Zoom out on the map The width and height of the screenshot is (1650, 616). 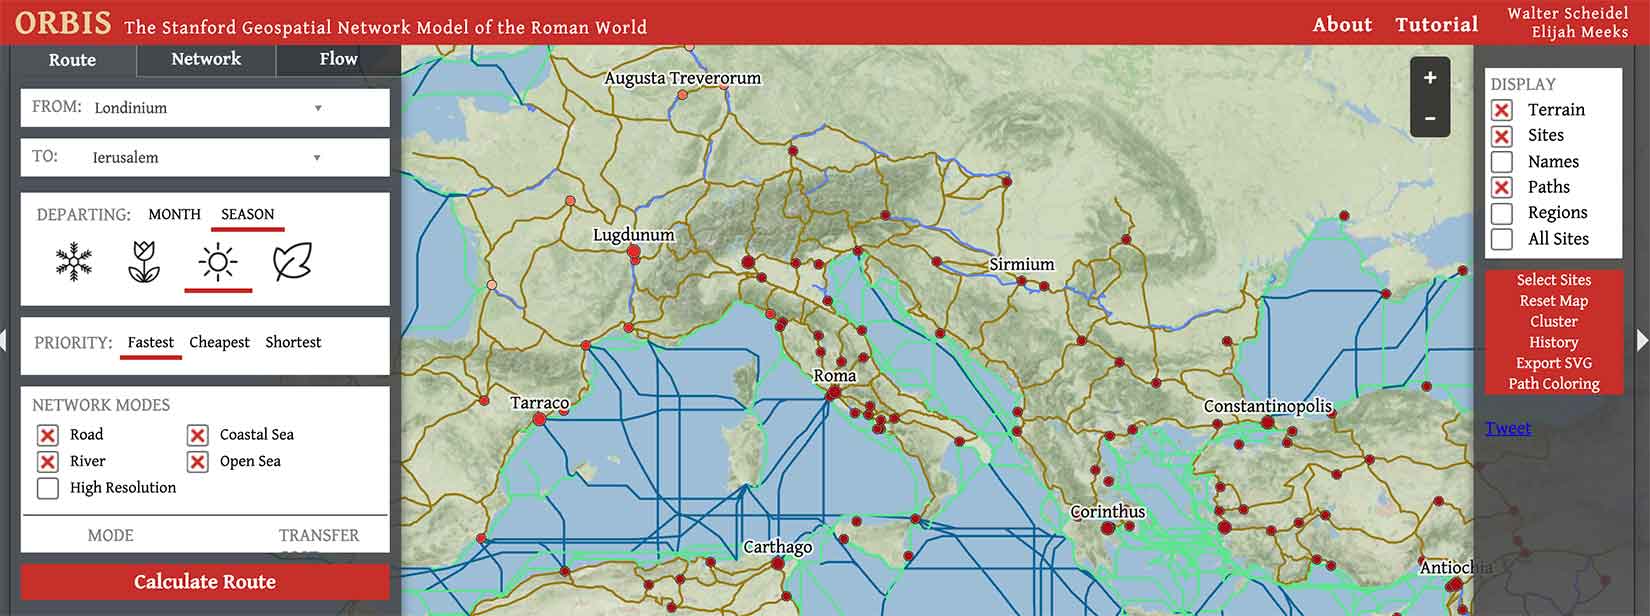(x=1429, y=118)
